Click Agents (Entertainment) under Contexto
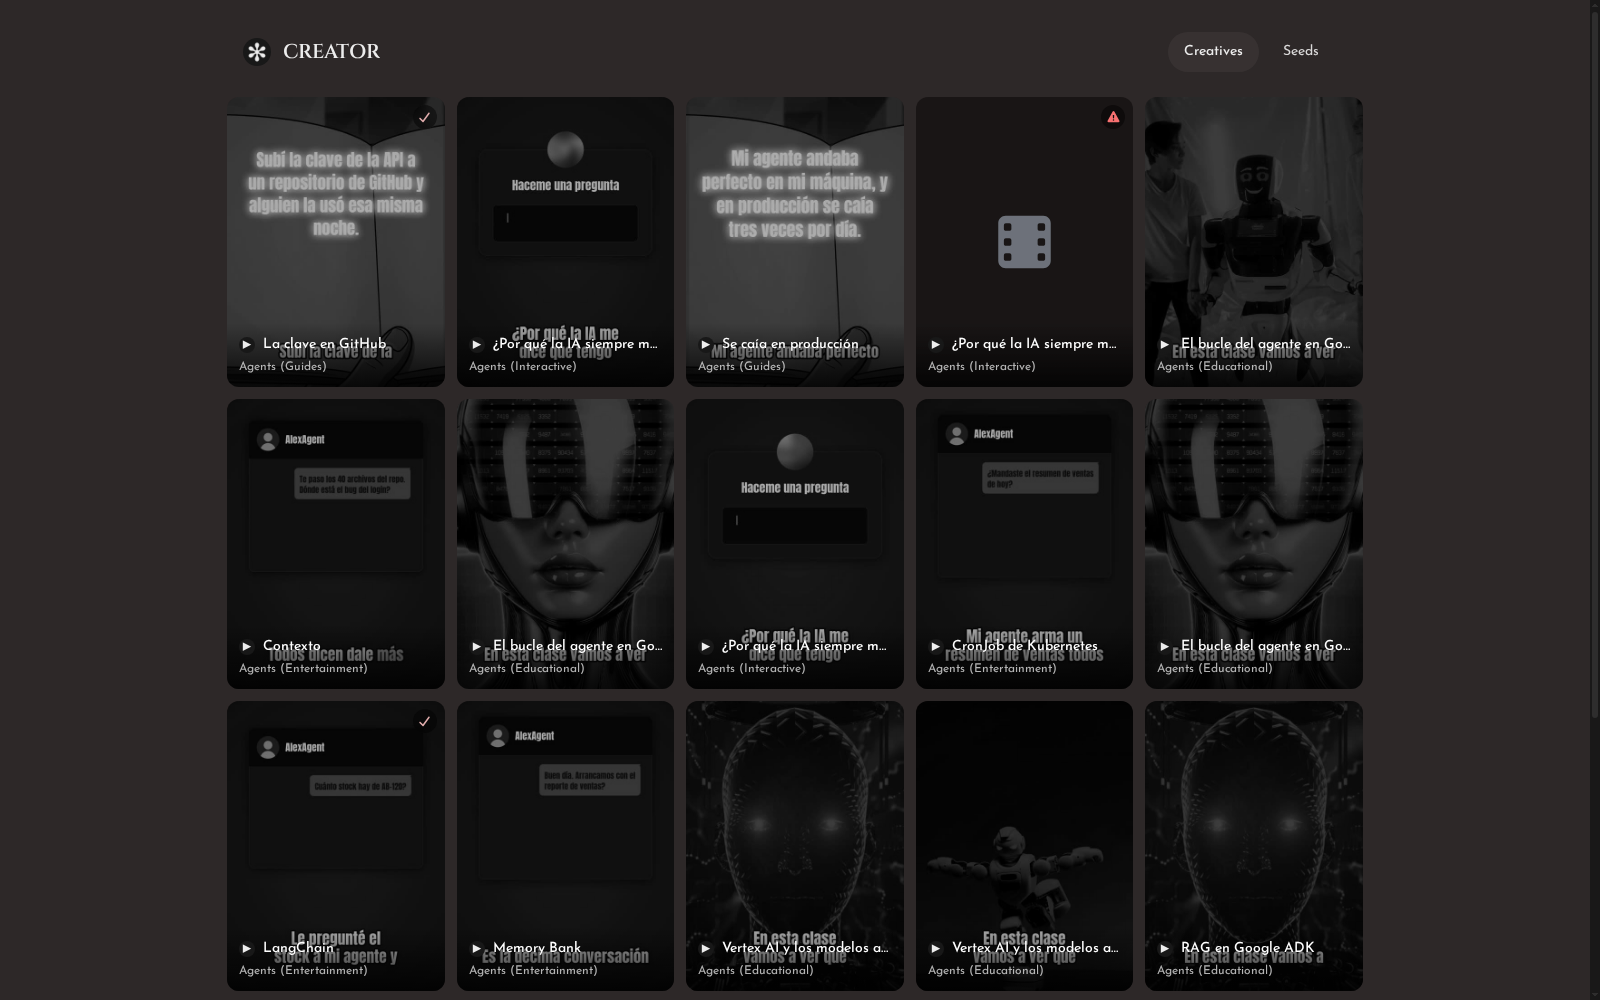The height and width of the screenshot is (1000, 1600). 303,668
